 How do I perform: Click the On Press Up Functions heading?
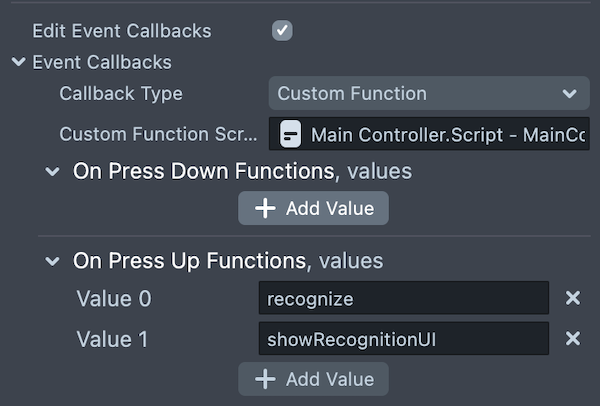pos(190,262)
